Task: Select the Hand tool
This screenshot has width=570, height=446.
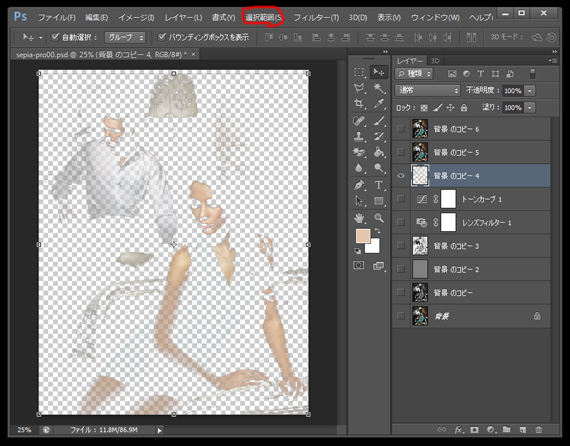Action: coord(359,218)
